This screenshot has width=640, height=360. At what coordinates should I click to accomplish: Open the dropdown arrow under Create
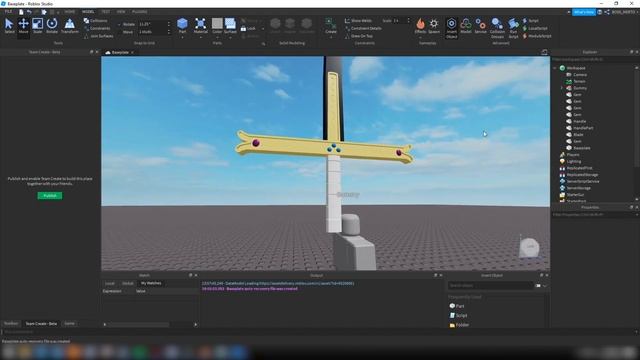(x=331, y=38)
